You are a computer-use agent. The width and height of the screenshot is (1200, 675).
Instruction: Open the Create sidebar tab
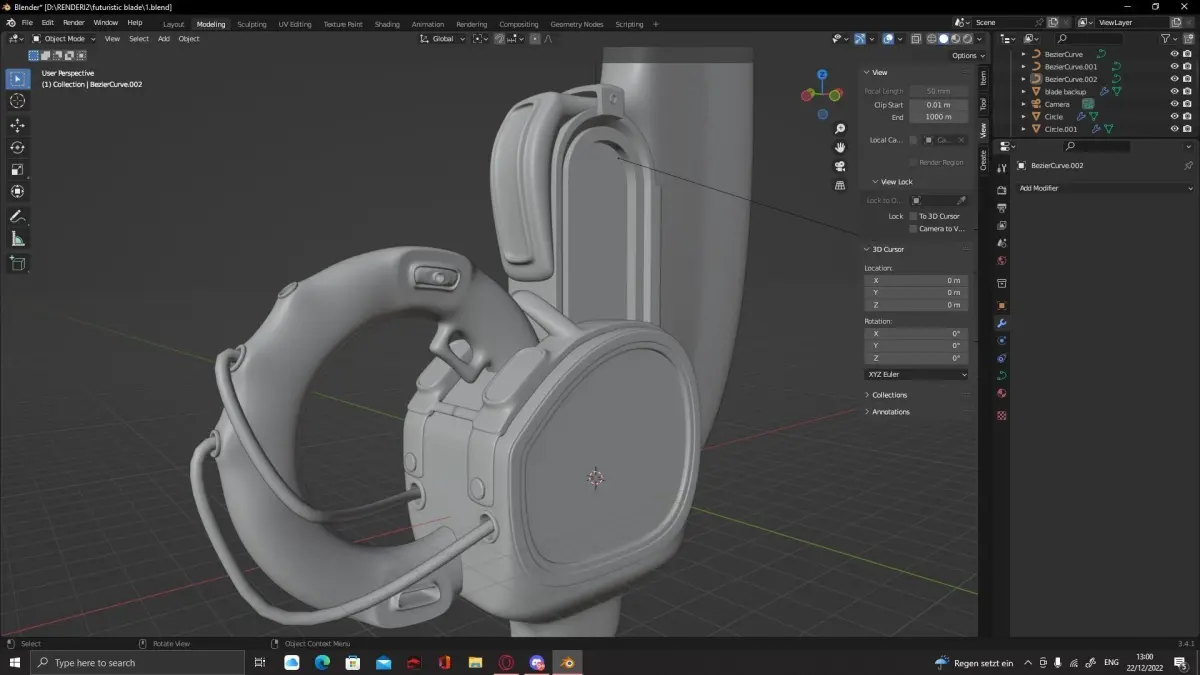click(983, 159)
